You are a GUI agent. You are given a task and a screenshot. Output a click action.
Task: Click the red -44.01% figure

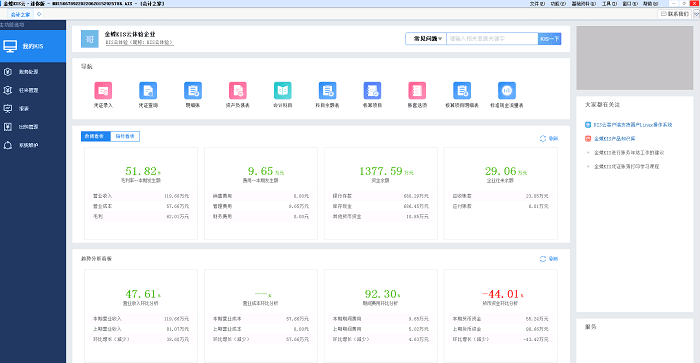tap(503, 294)
